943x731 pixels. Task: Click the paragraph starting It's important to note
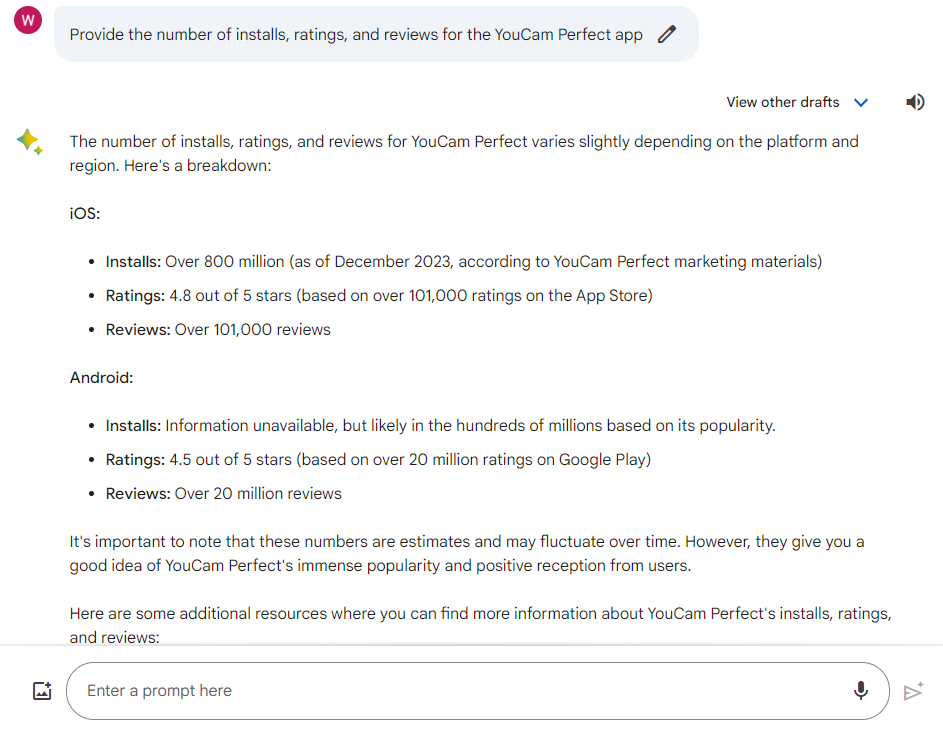pyautogui.click(x=467, y=554)
